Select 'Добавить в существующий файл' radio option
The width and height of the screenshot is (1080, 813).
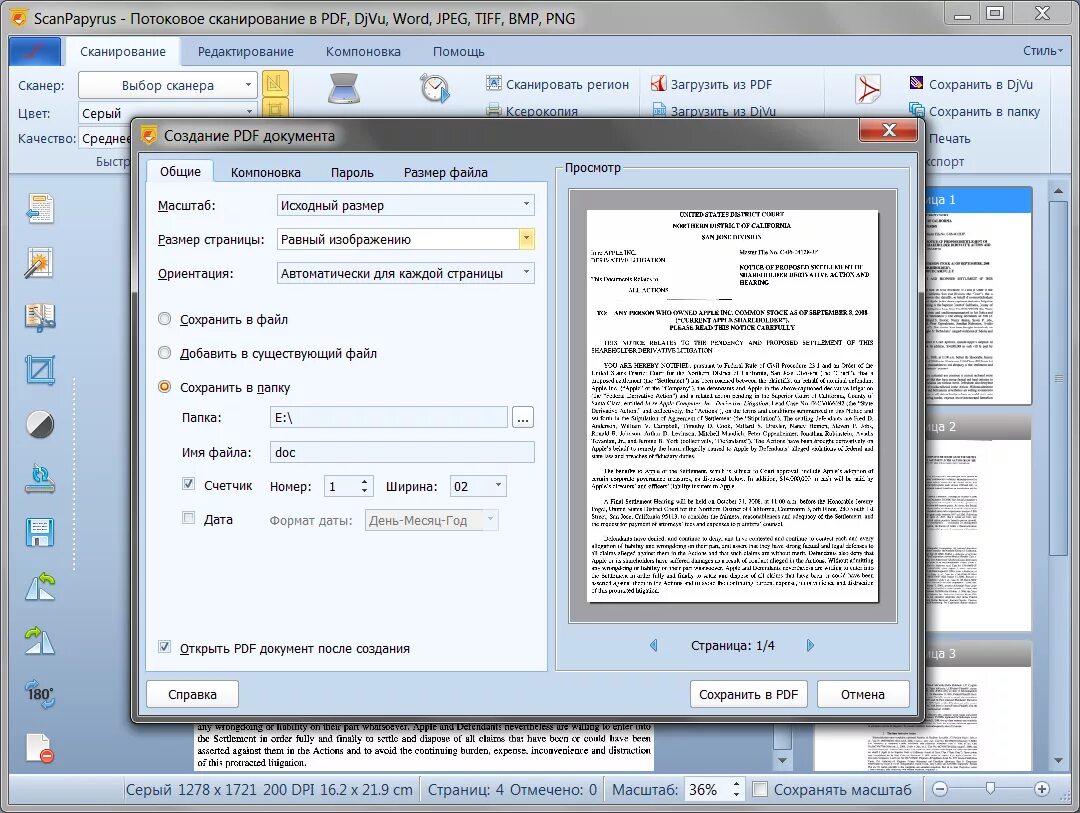tap(164, 353)
